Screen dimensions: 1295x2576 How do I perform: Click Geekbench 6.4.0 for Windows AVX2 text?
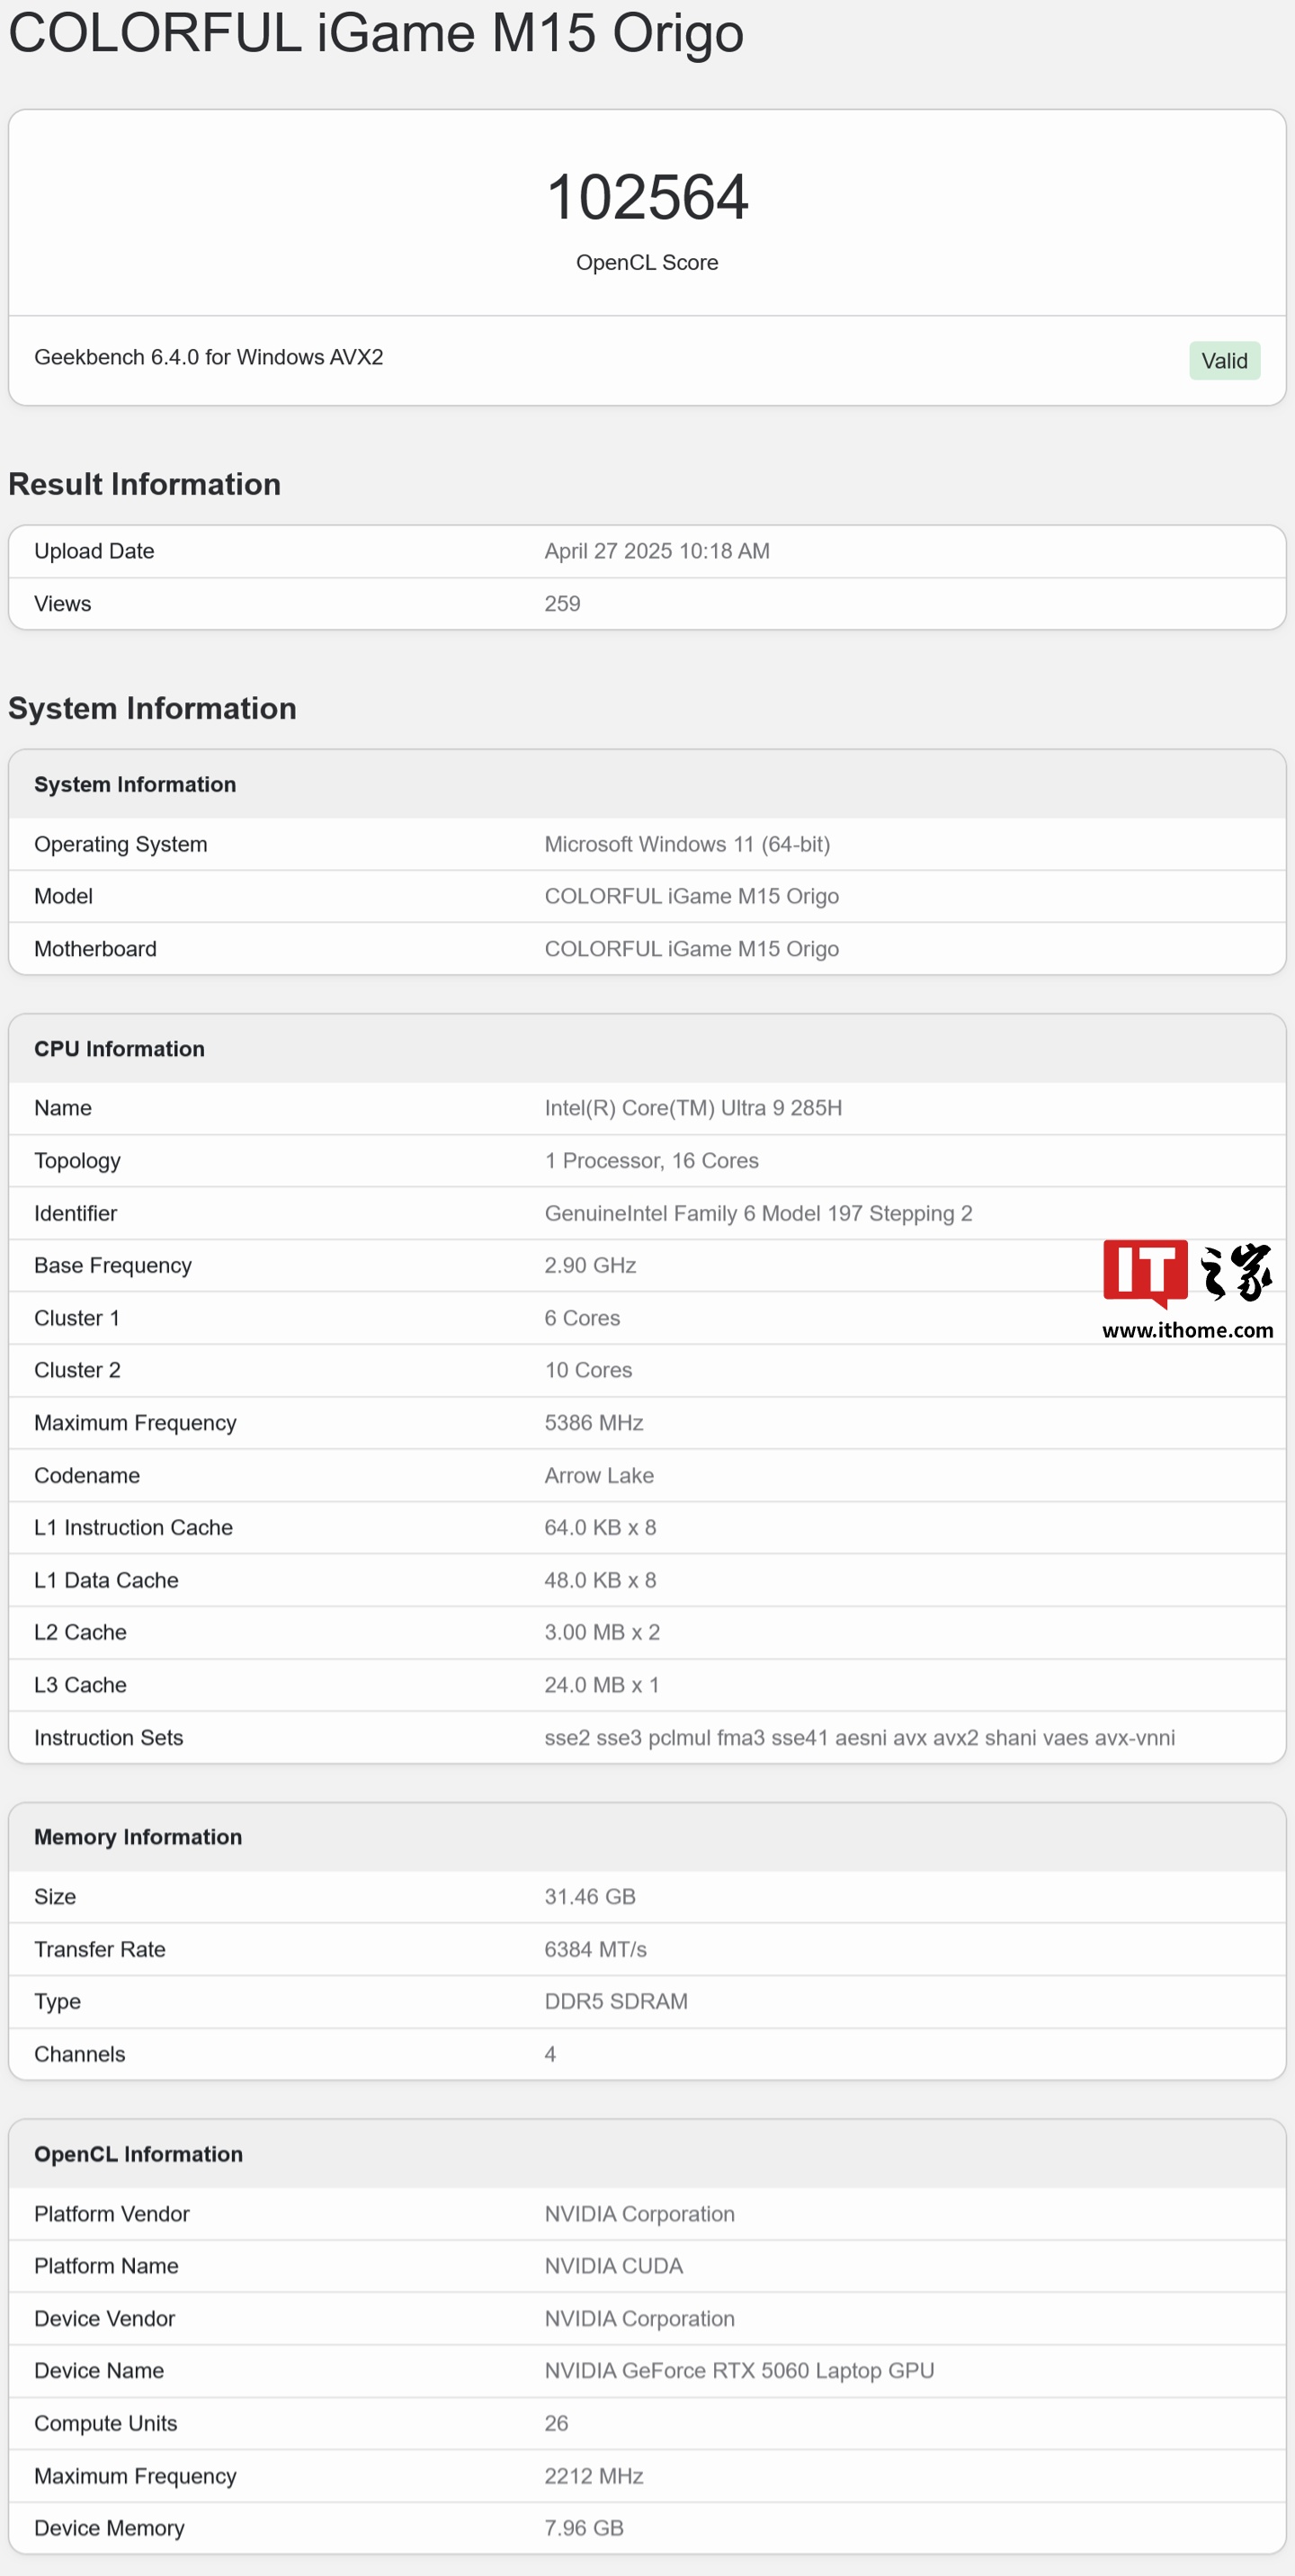[209, 358]
